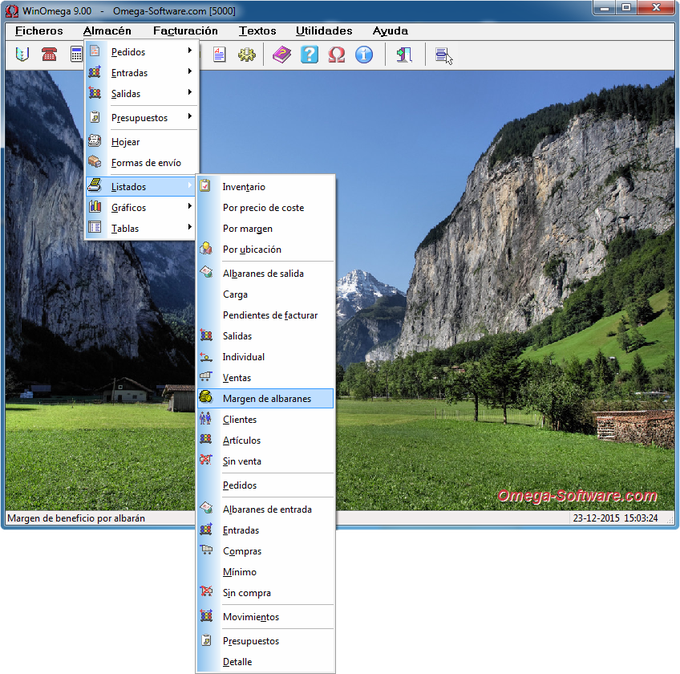Click the menu pointer toolbar icon
This screenshot has height=674, width=680.
[x=444, y=56]
